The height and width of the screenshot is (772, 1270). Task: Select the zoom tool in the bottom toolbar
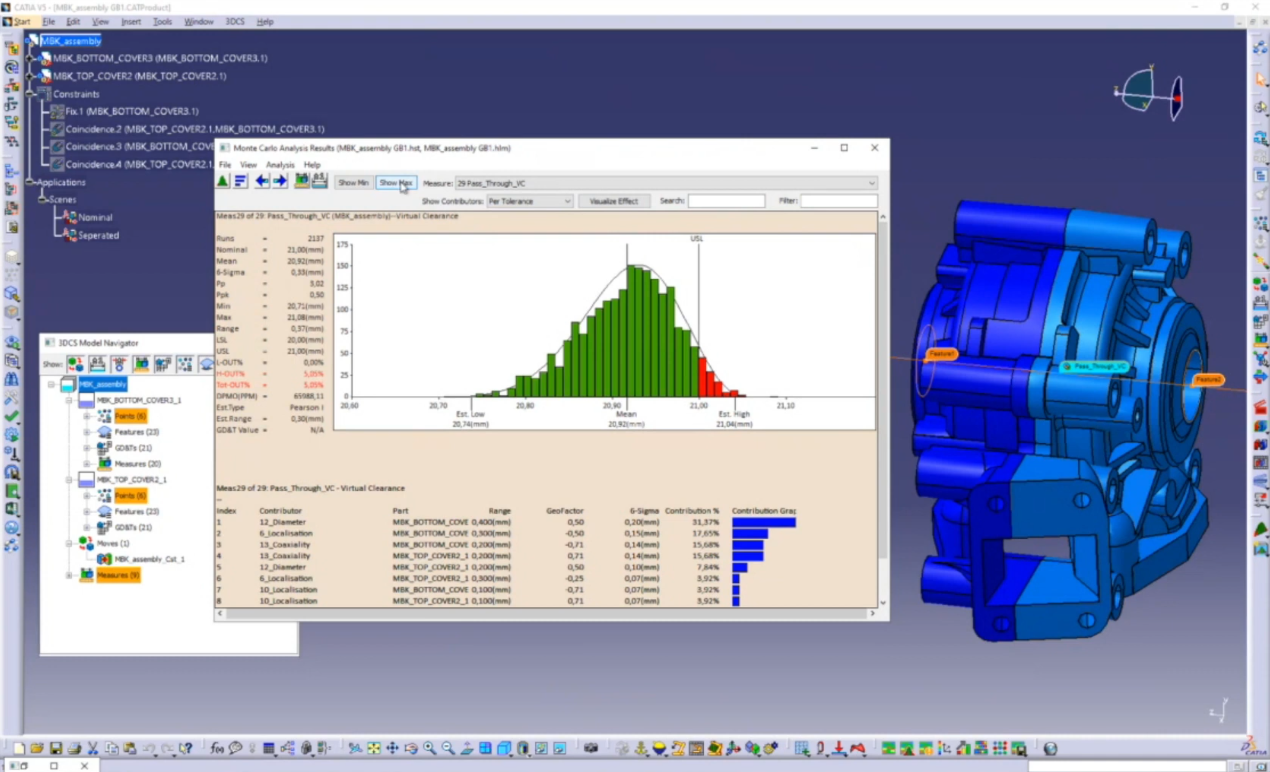(428, 747)
